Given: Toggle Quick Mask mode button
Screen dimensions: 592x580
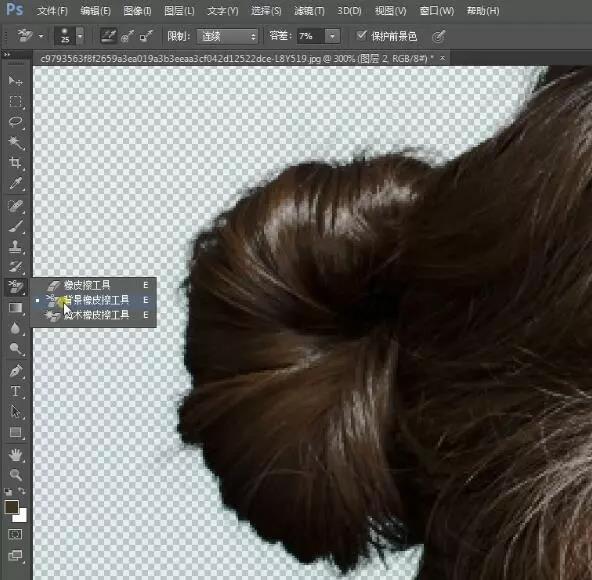Looking at the screenshot, I should [15, 534].
